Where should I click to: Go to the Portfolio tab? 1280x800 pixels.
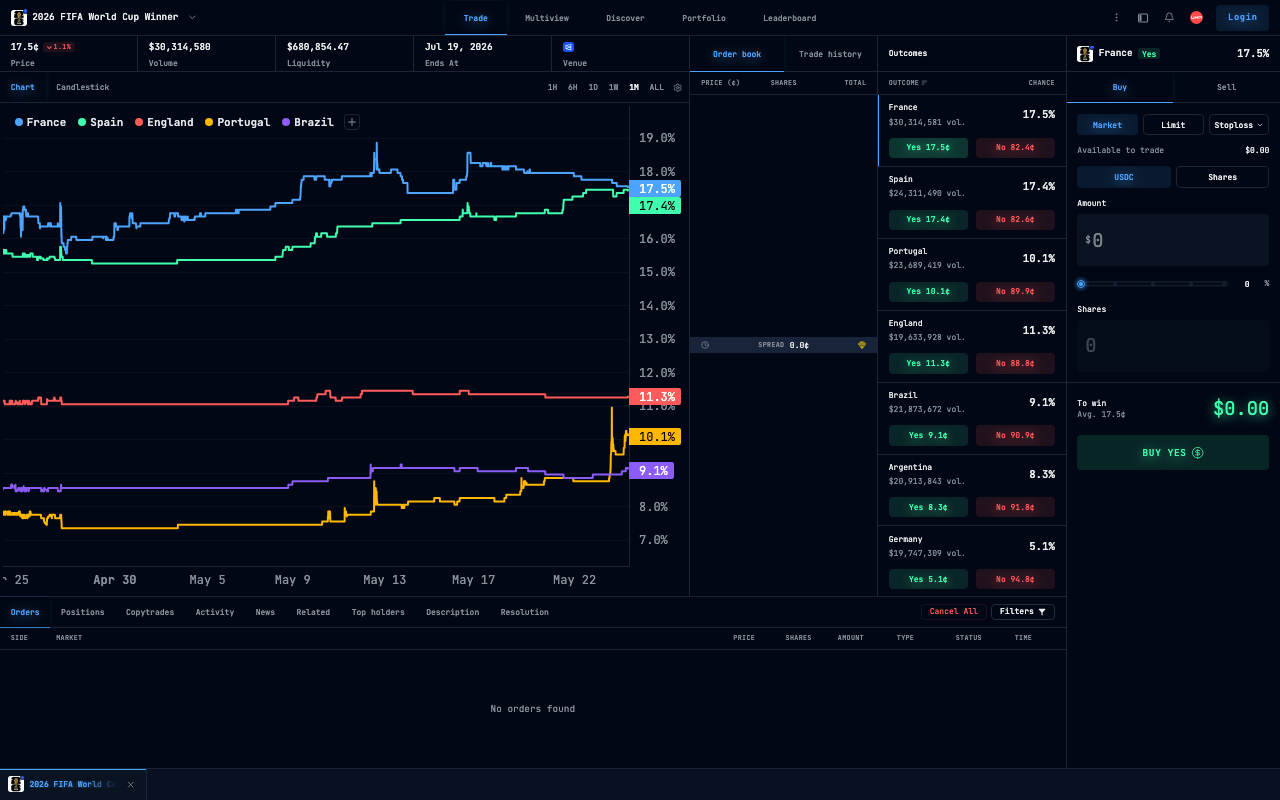point(704,18)
